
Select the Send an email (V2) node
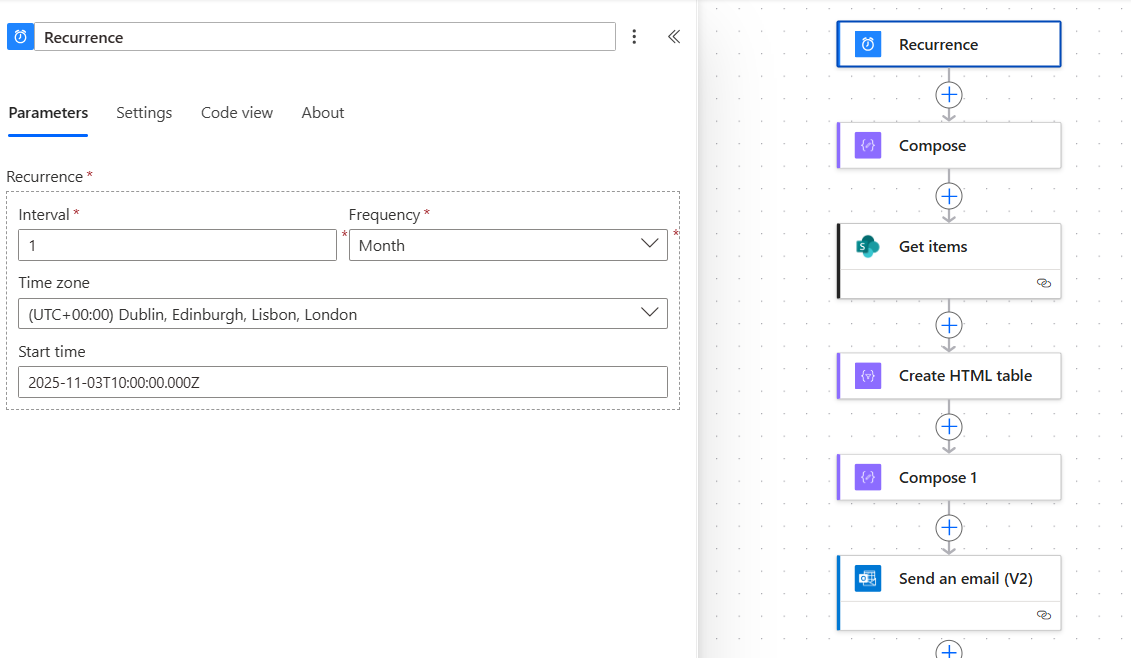pyautogui.click(x=949, y=592)
